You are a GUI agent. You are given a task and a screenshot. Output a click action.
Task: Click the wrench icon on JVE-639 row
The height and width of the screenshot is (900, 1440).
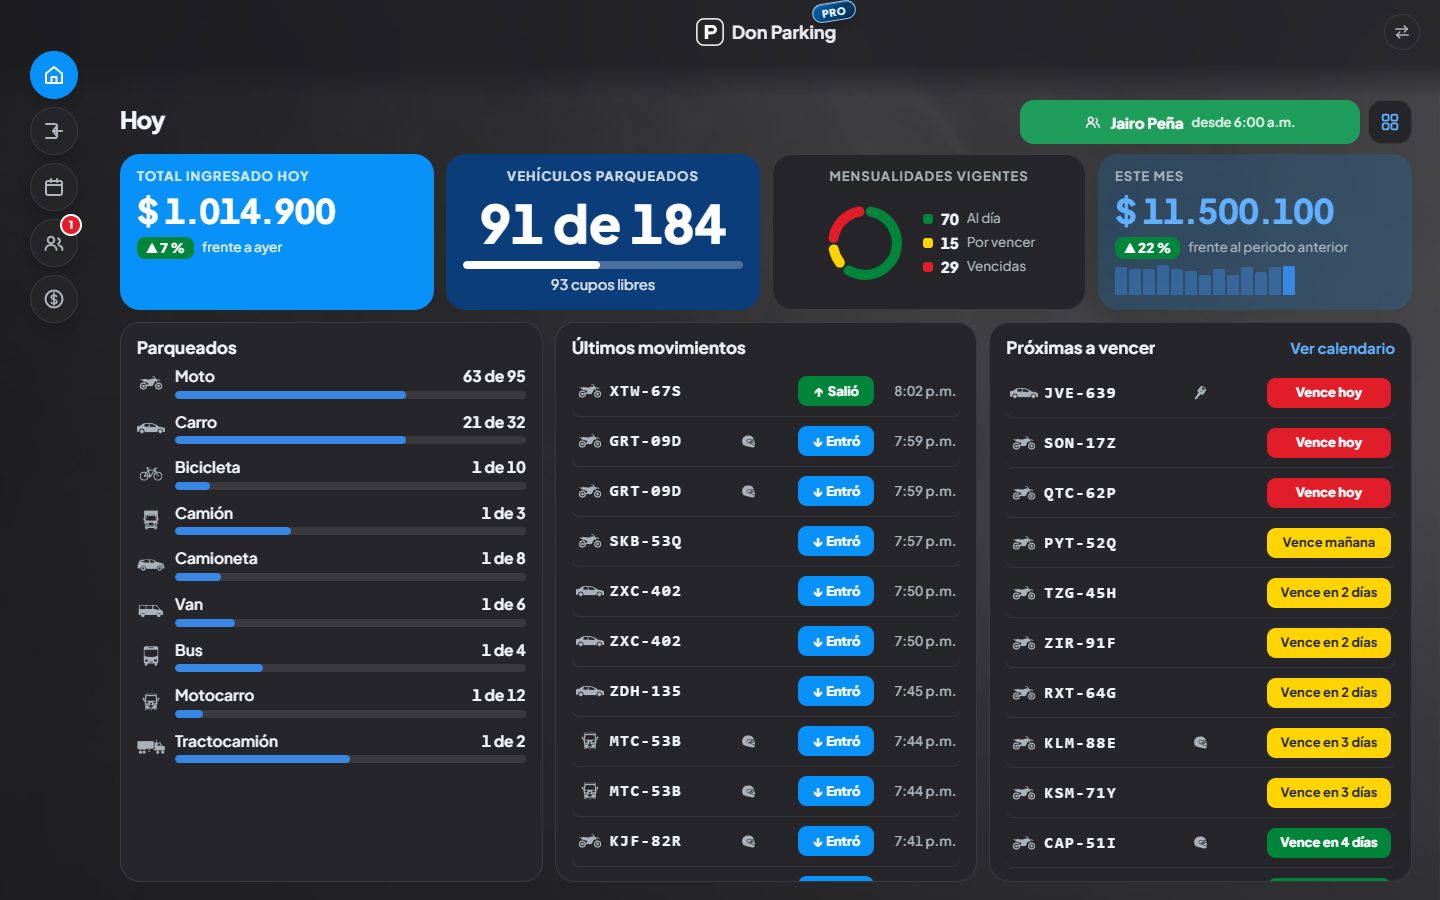(x=1200, y=393)
